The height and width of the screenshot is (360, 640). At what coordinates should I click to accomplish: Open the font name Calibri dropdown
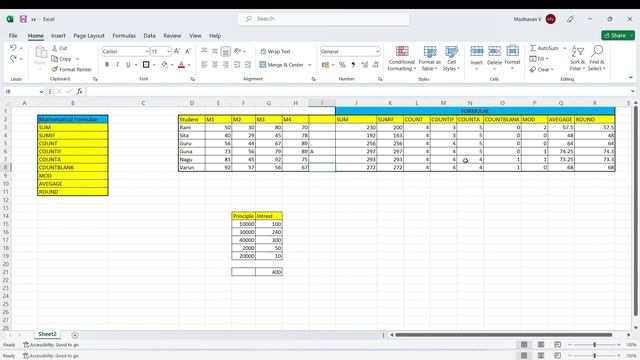click(146, 51)
